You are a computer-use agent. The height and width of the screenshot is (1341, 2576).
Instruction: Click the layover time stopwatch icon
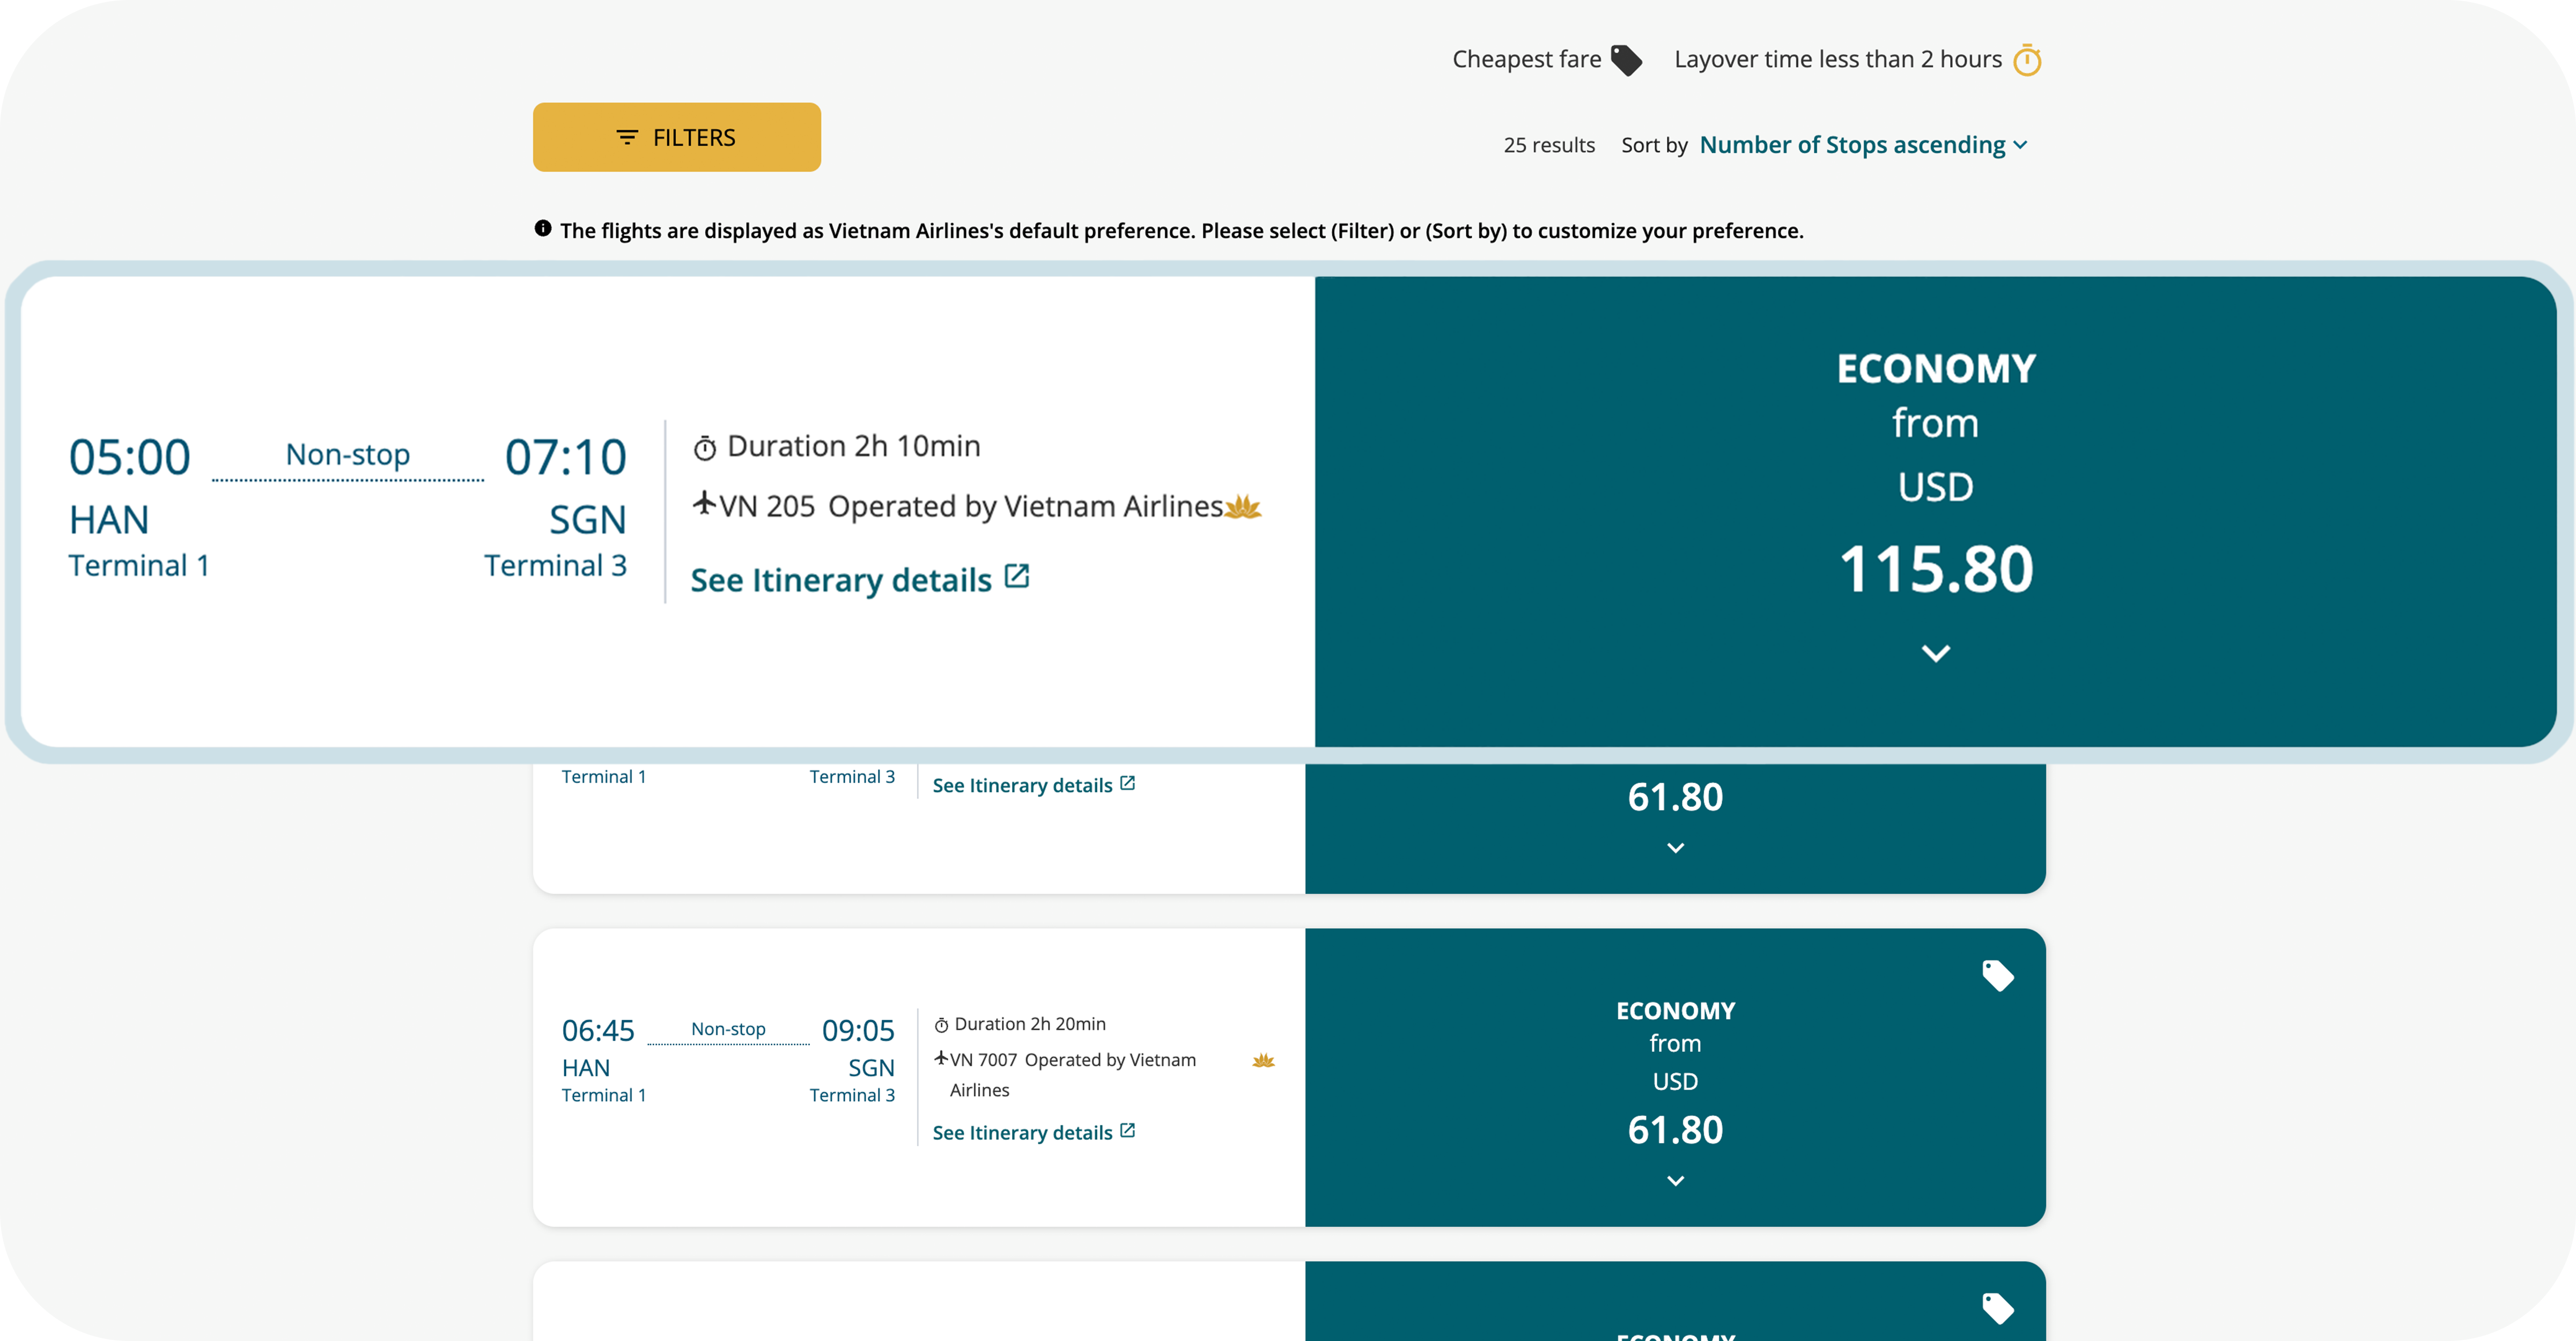(x=2026, y=60)
